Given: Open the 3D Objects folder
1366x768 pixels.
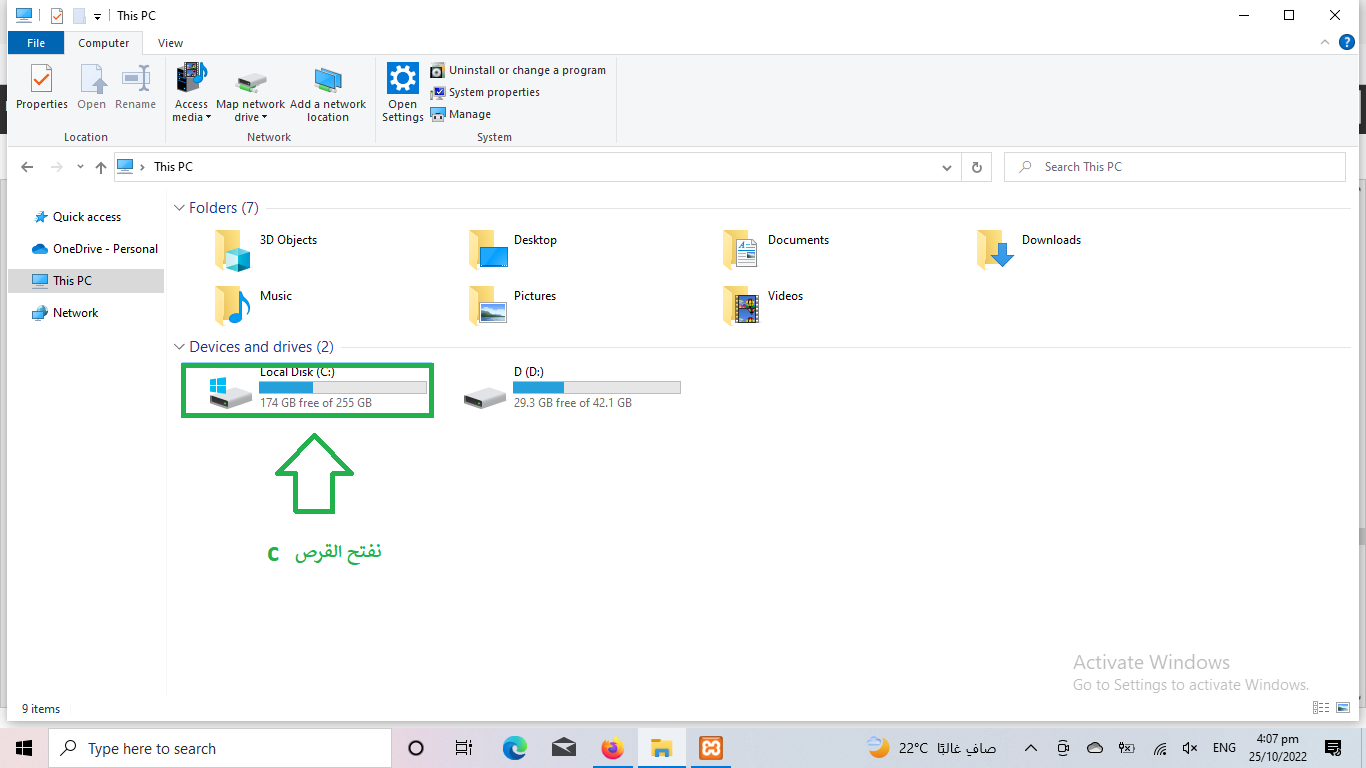Looking at the screenshot, I should [x=267, y=249].
